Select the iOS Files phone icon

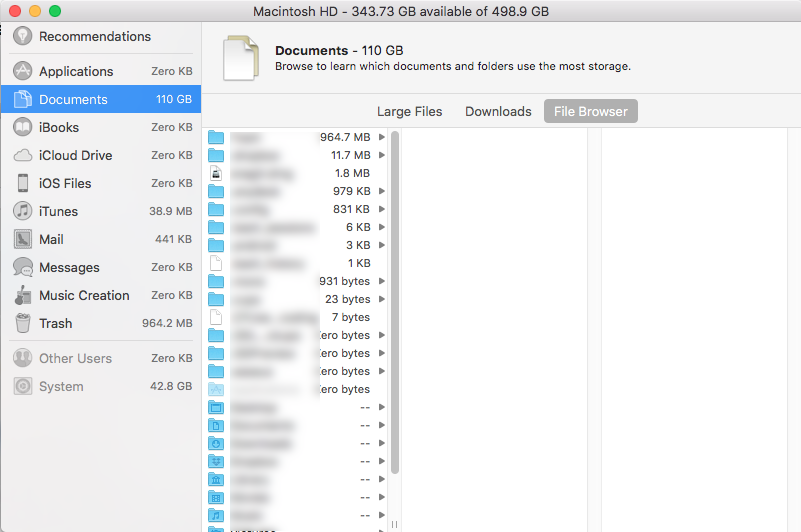pos(22,183)
